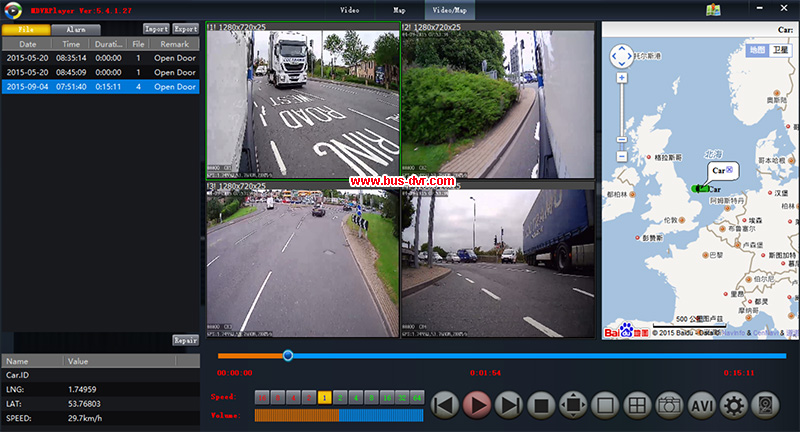Switch map to satellite view (卫星)
Image resolution: width=800 pixels, height=432 pixels.
[780, 50]
